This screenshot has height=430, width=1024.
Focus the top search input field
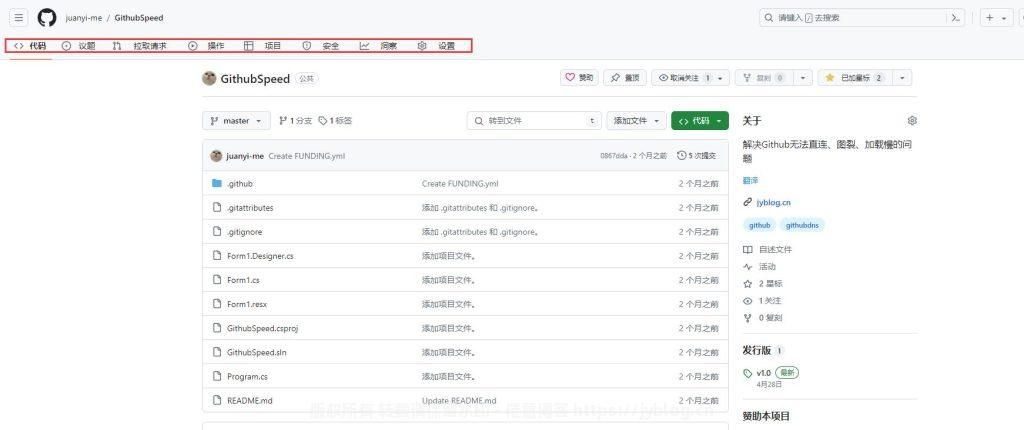[862, 18]
